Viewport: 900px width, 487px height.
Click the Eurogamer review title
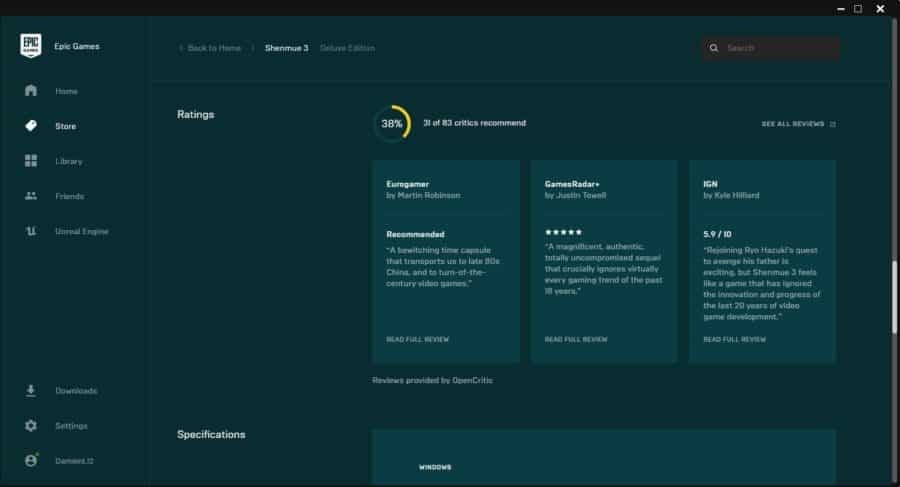coord(408,184)
